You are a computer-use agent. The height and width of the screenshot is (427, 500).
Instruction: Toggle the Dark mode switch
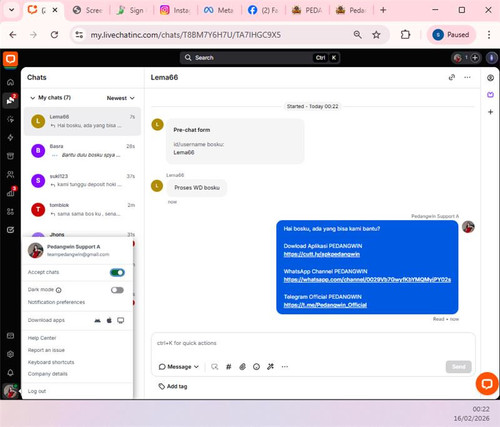click(x=117, y=290)
